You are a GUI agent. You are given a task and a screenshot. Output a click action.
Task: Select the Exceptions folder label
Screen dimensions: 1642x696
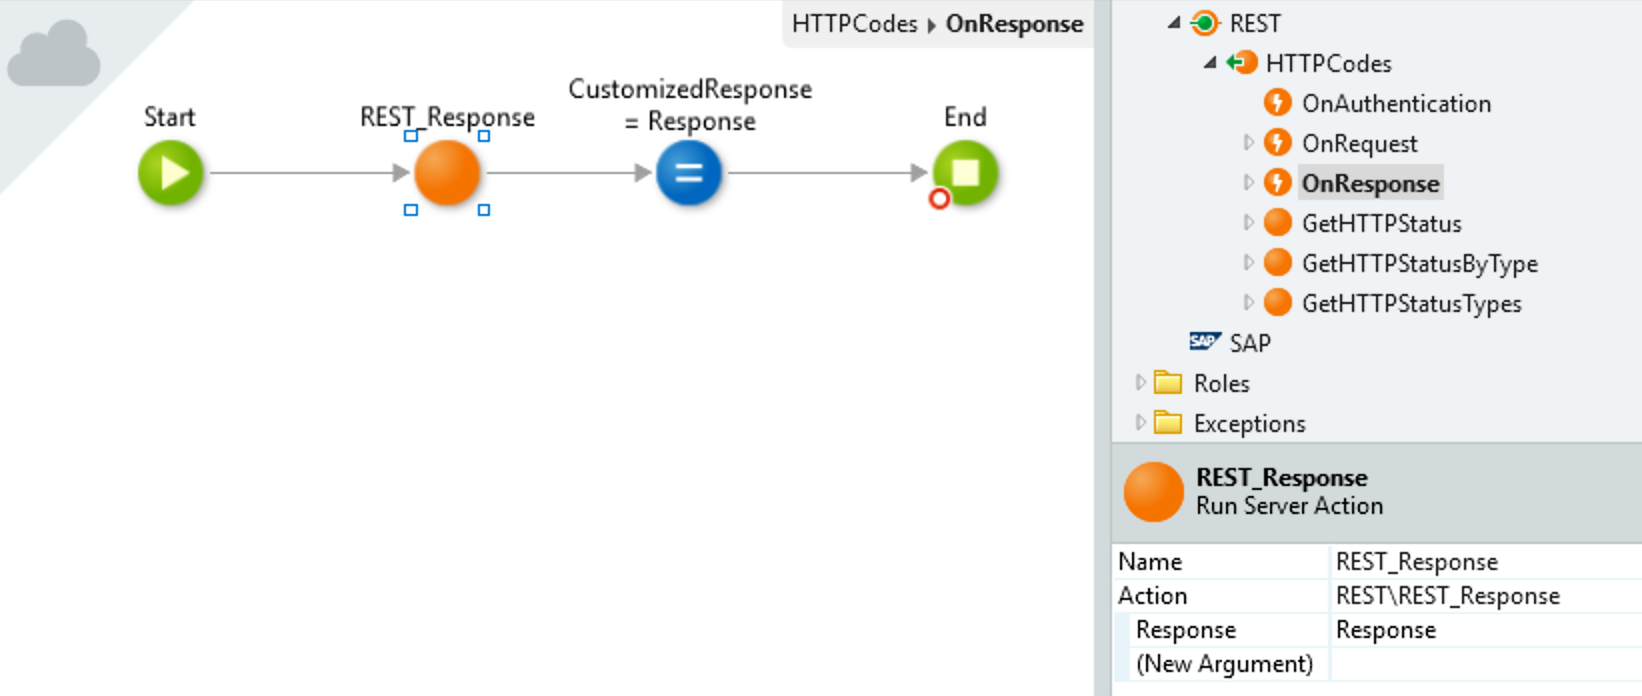point(1249,424)
